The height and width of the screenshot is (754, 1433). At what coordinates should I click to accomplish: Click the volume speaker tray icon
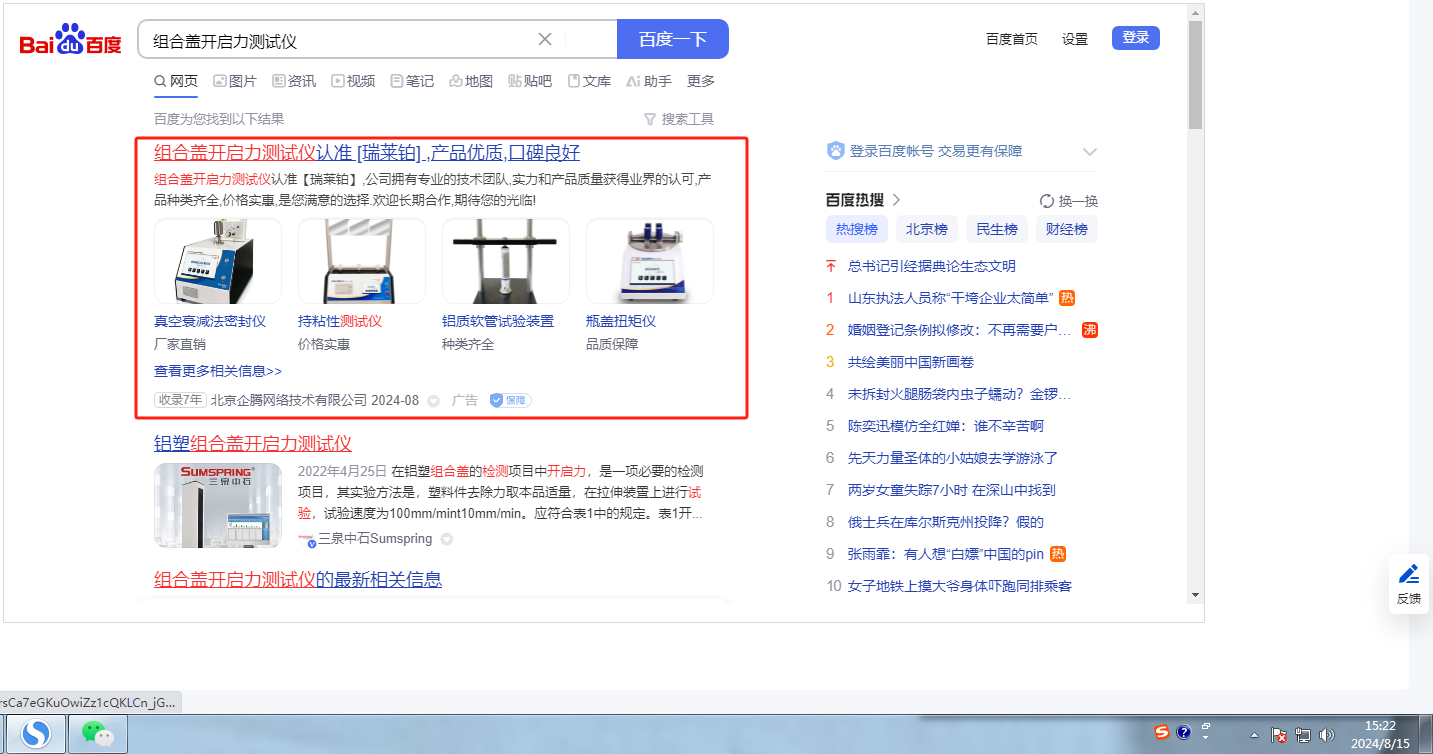tap(1328, 735)
